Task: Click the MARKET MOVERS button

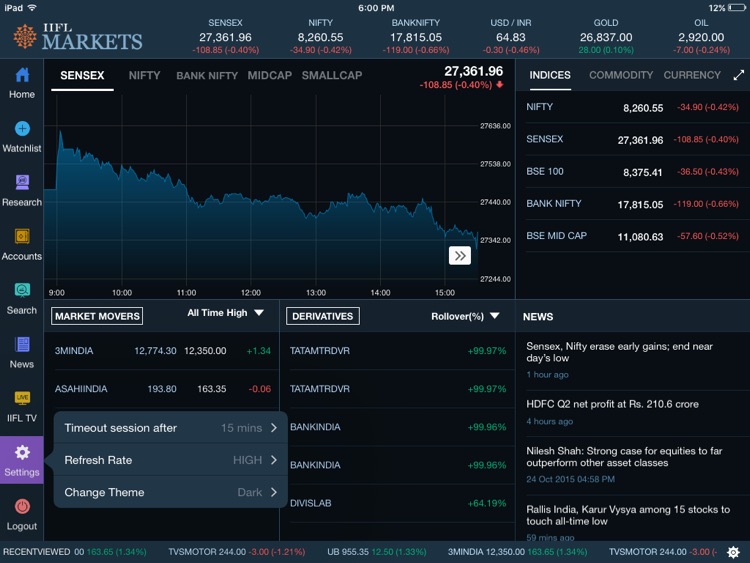Action: coord(97,316)
